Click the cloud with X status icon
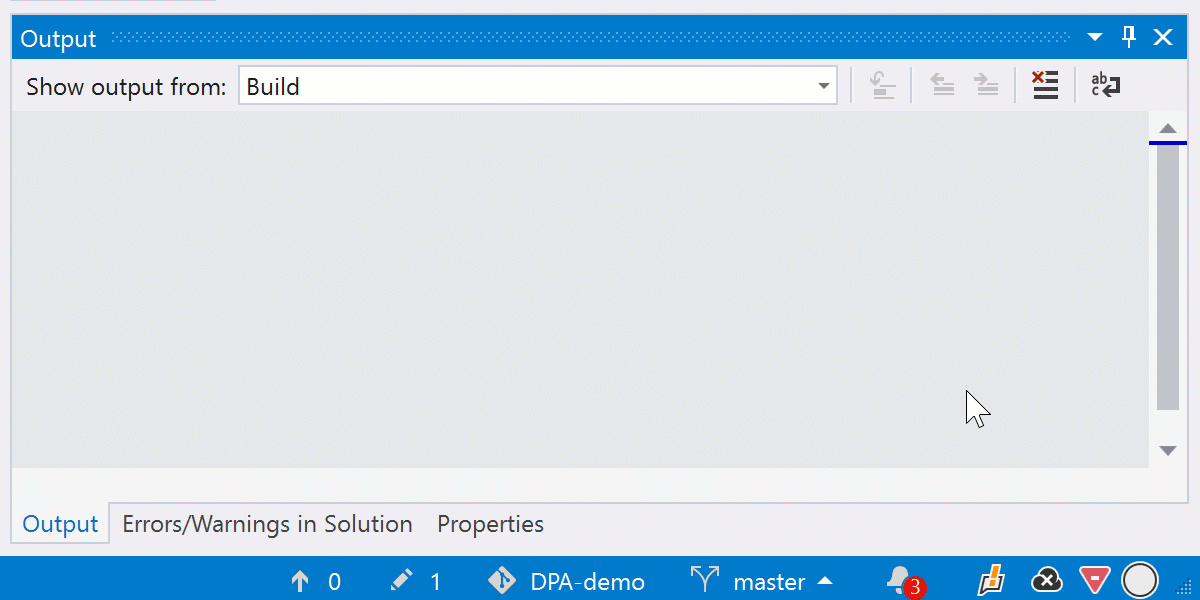 [1046, 580]
